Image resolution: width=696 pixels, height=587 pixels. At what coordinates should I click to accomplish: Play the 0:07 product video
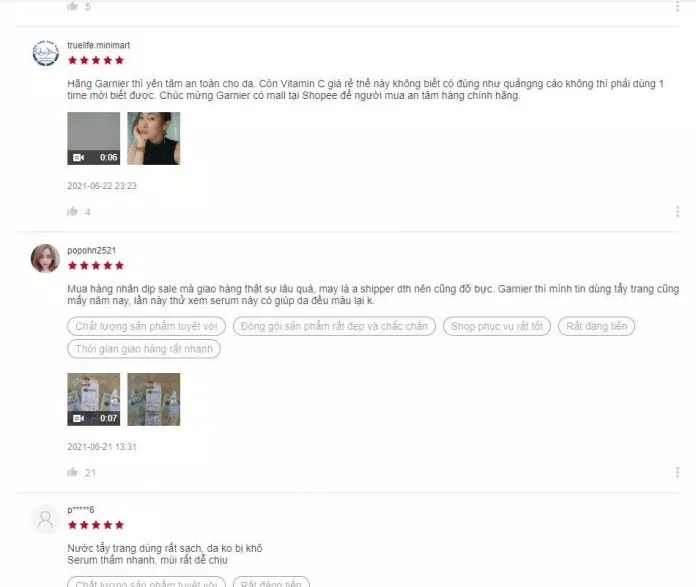coord(94,399)
